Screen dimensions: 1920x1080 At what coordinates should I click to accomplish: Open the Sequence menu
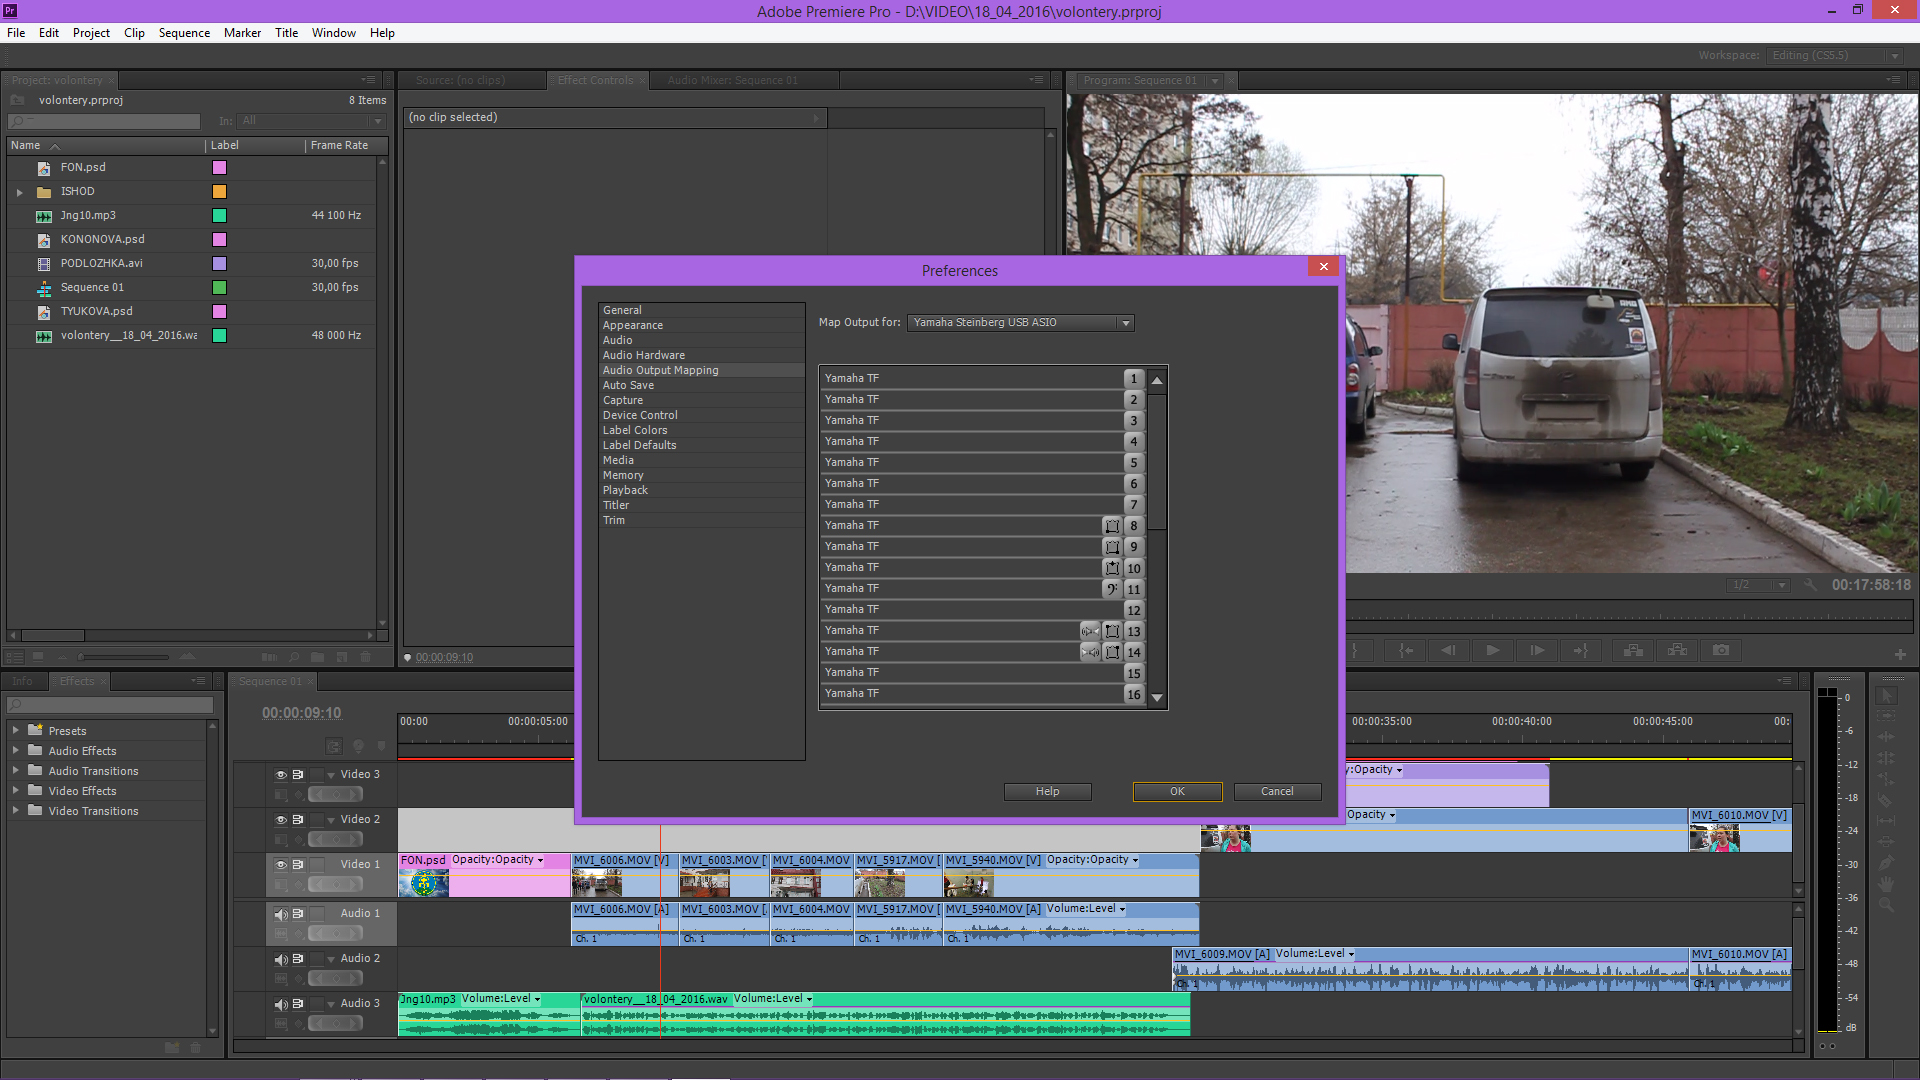tap(184, 33)
